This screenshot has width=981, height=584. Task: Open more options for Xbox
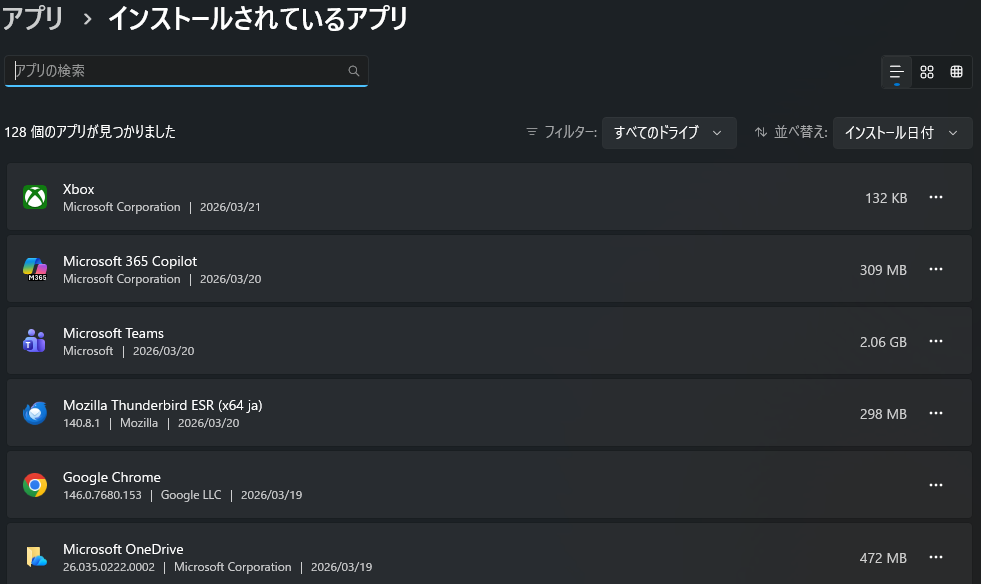pos(935,197)
